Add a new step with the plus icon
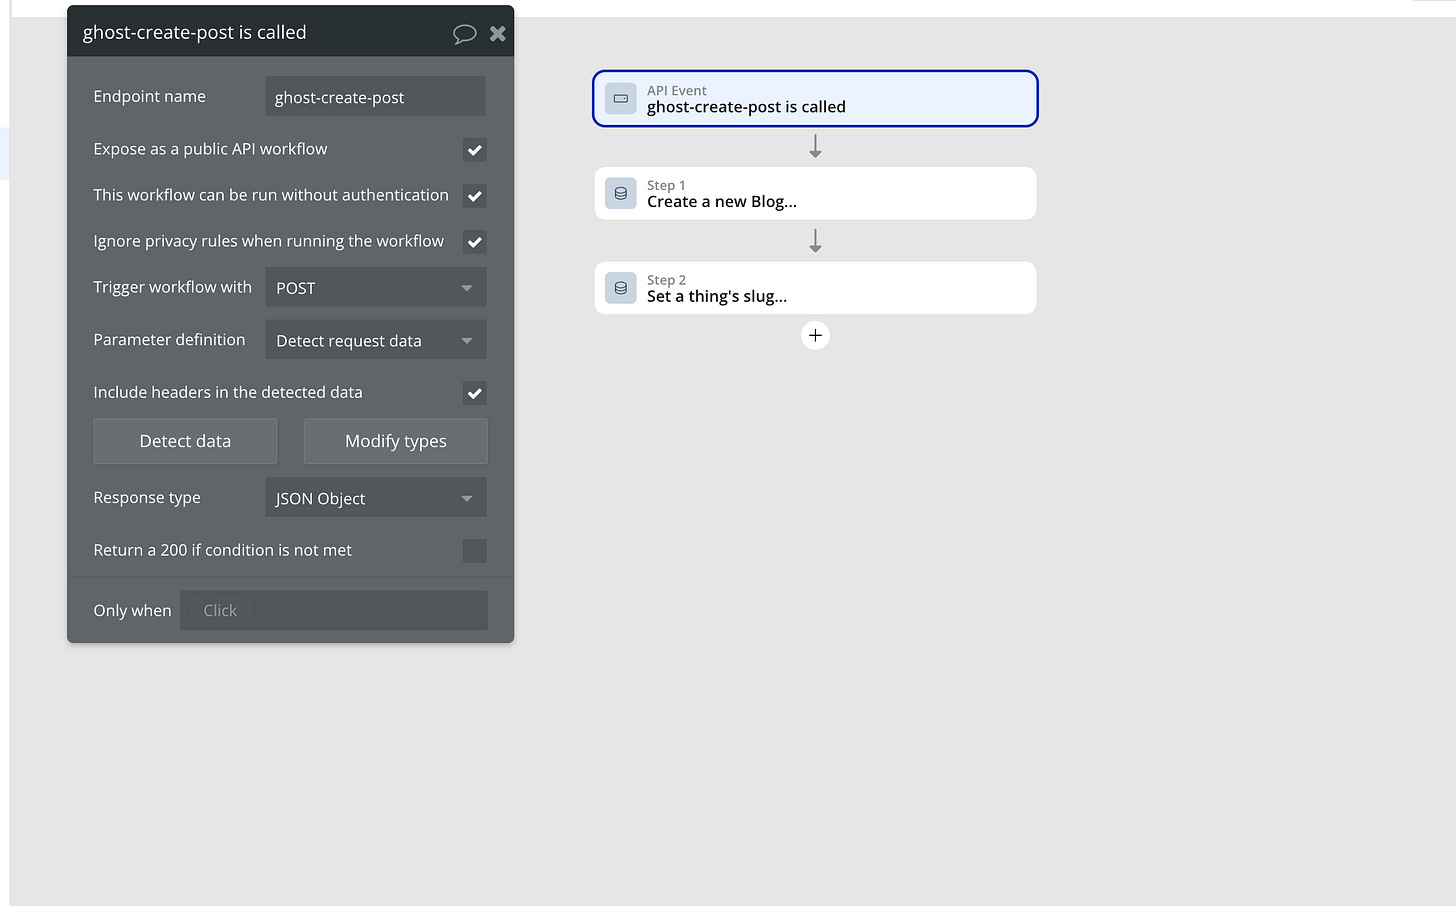Image resolution: width=1456 pixels, height=906 pixels. 815,335
